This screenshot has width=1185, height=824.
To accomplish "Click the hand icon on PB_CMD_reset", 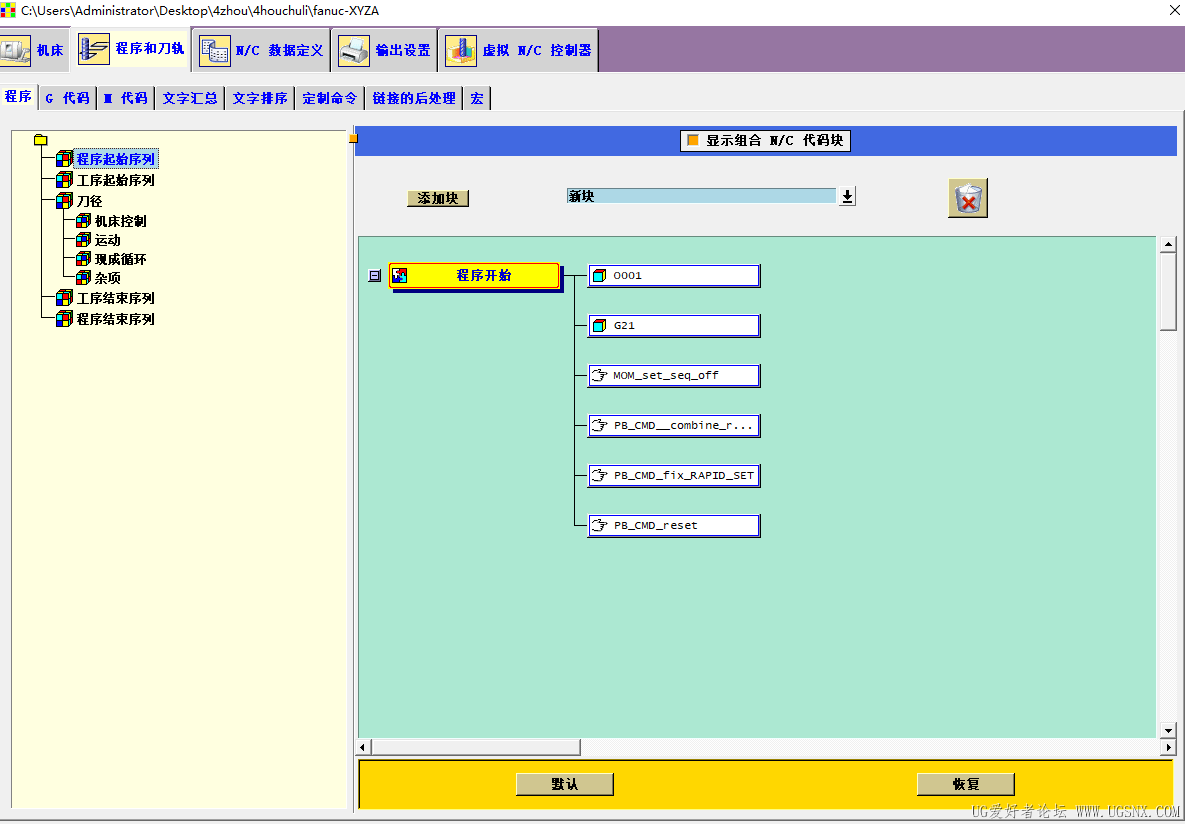I will pyautogui.click(x=599, y=525).
